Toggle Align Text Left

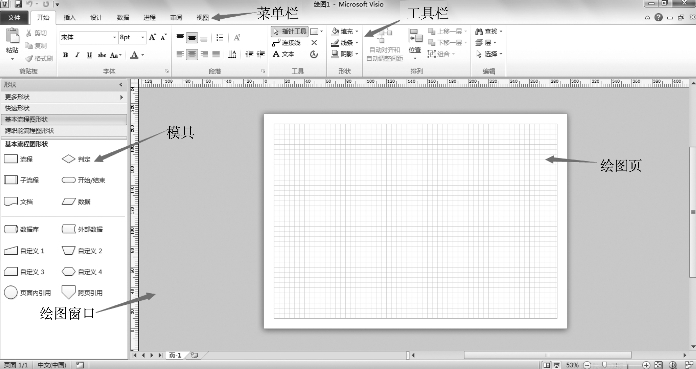tap(180, 54)
